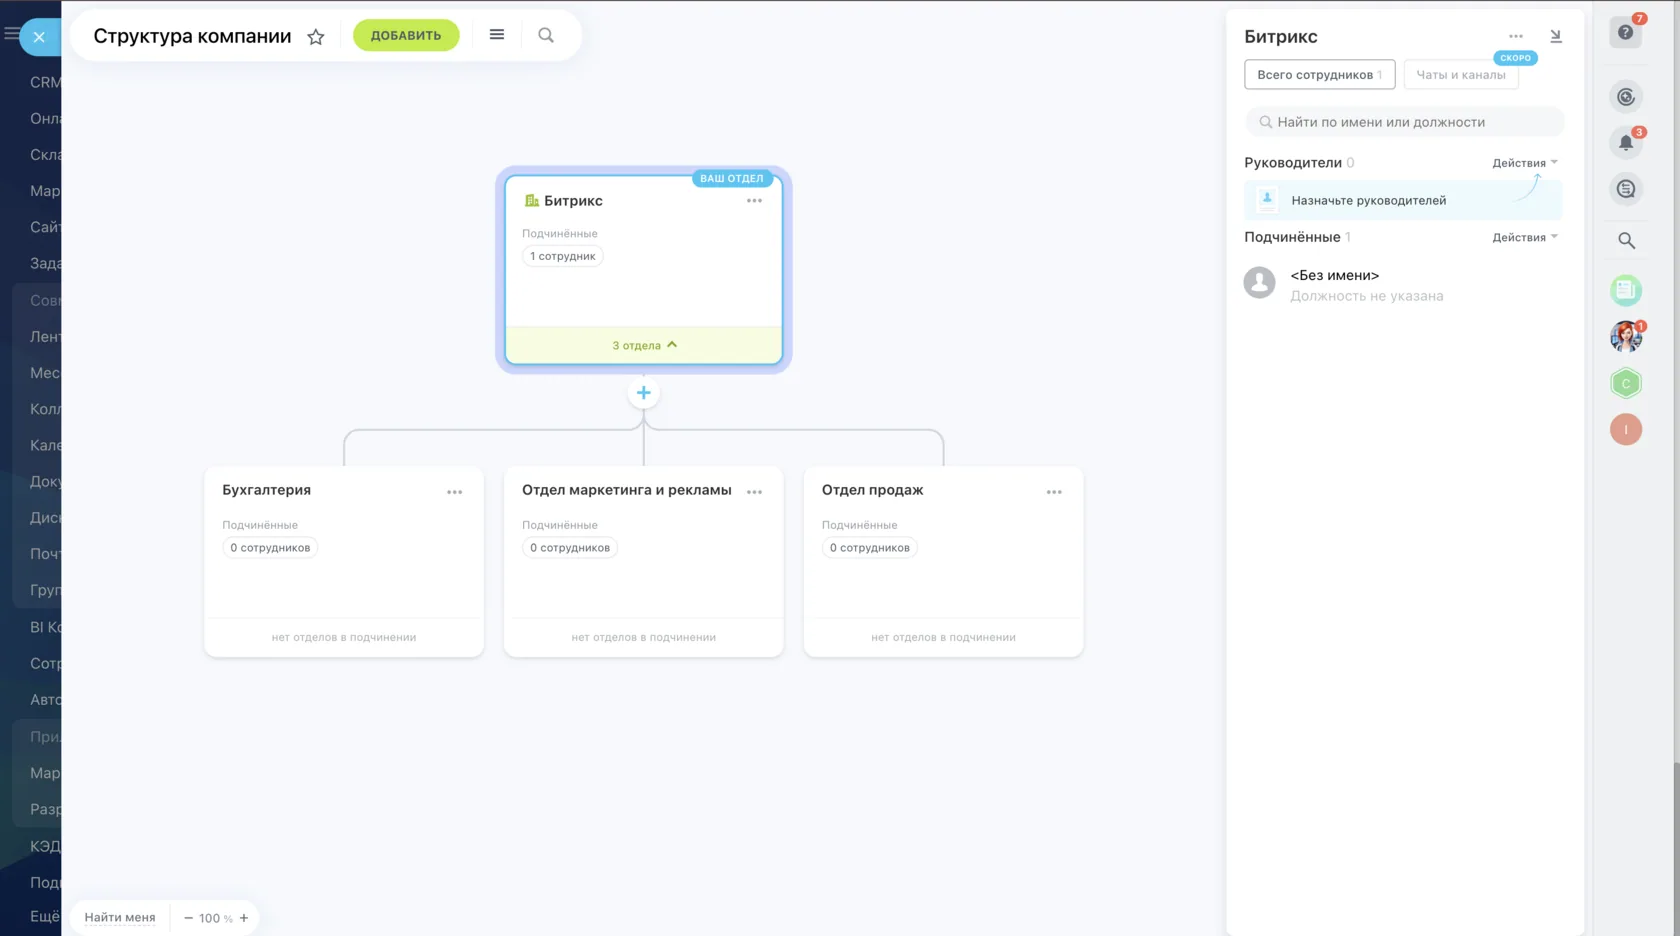Viewport: 1680px width, 936px height.
Task: Open the three-dot menu on Отдел маркетинга и рекламы
Action: click(754, 492)
